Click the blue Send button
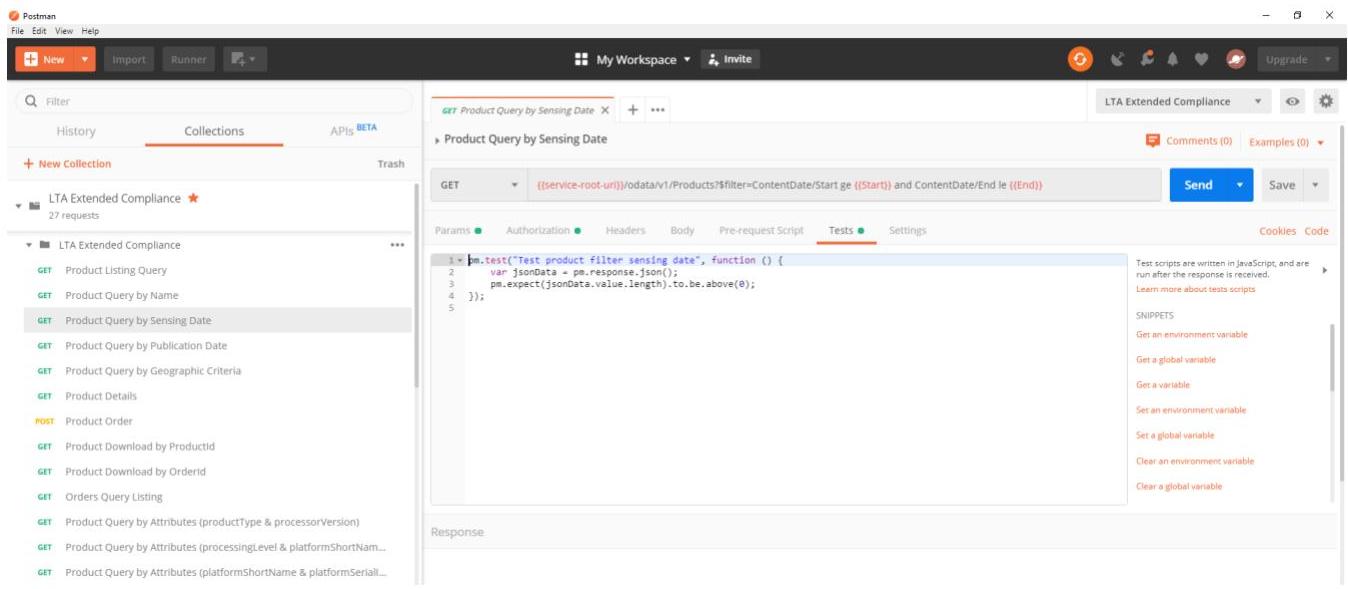This screenshot has width=1348, height=589. (1199, 185)
